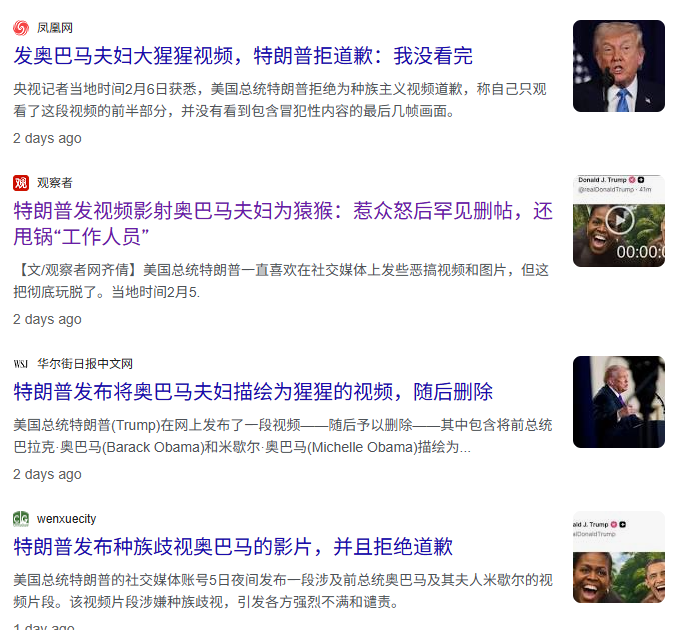Click the WSJ result snippet text

pyautogui.click(x=283, y=436)
